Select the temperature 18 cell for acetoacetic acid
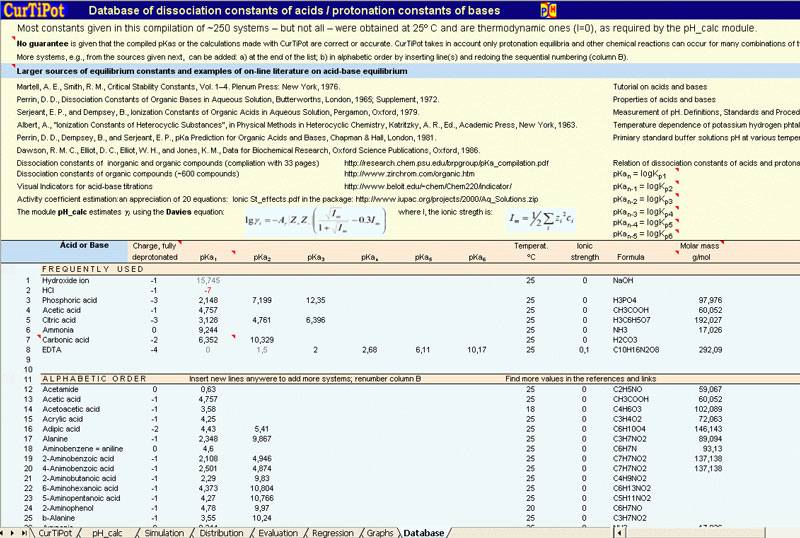 coord(531,409)
